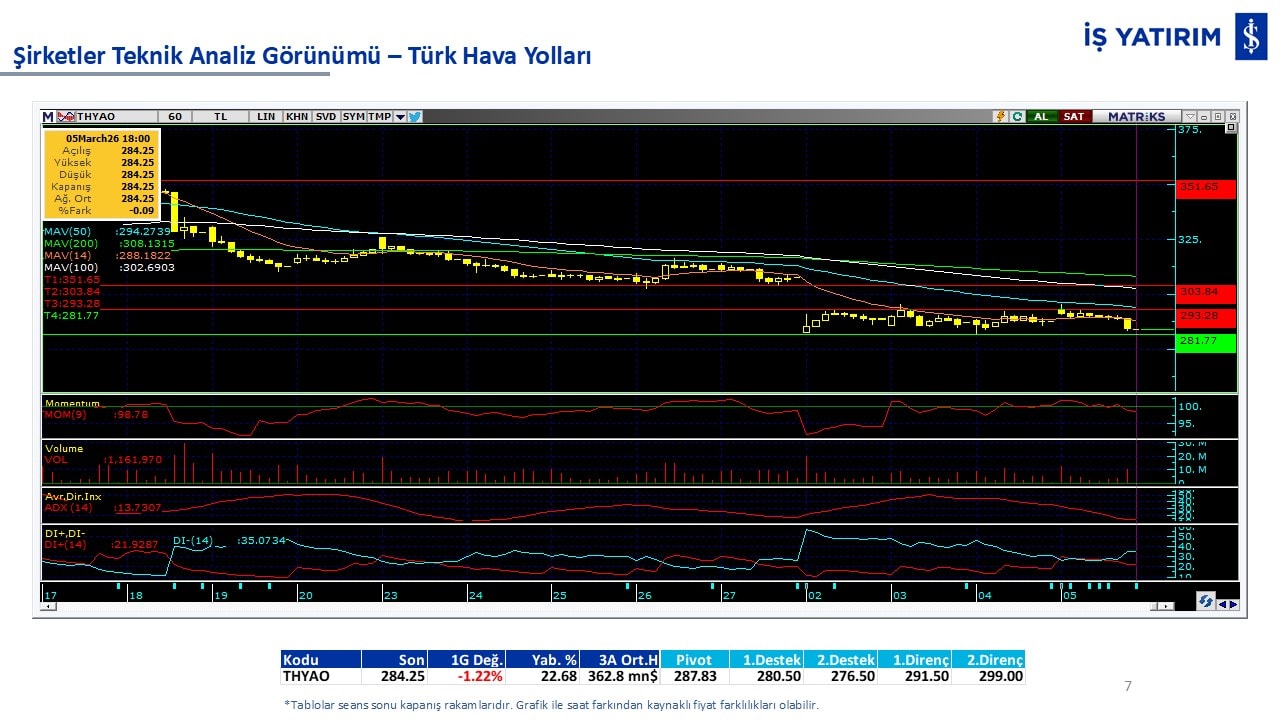1280x720 pixels.
Task: Open the dropdown arrow next to TMP
Action: pyautogui.click(x=400, y=117)
